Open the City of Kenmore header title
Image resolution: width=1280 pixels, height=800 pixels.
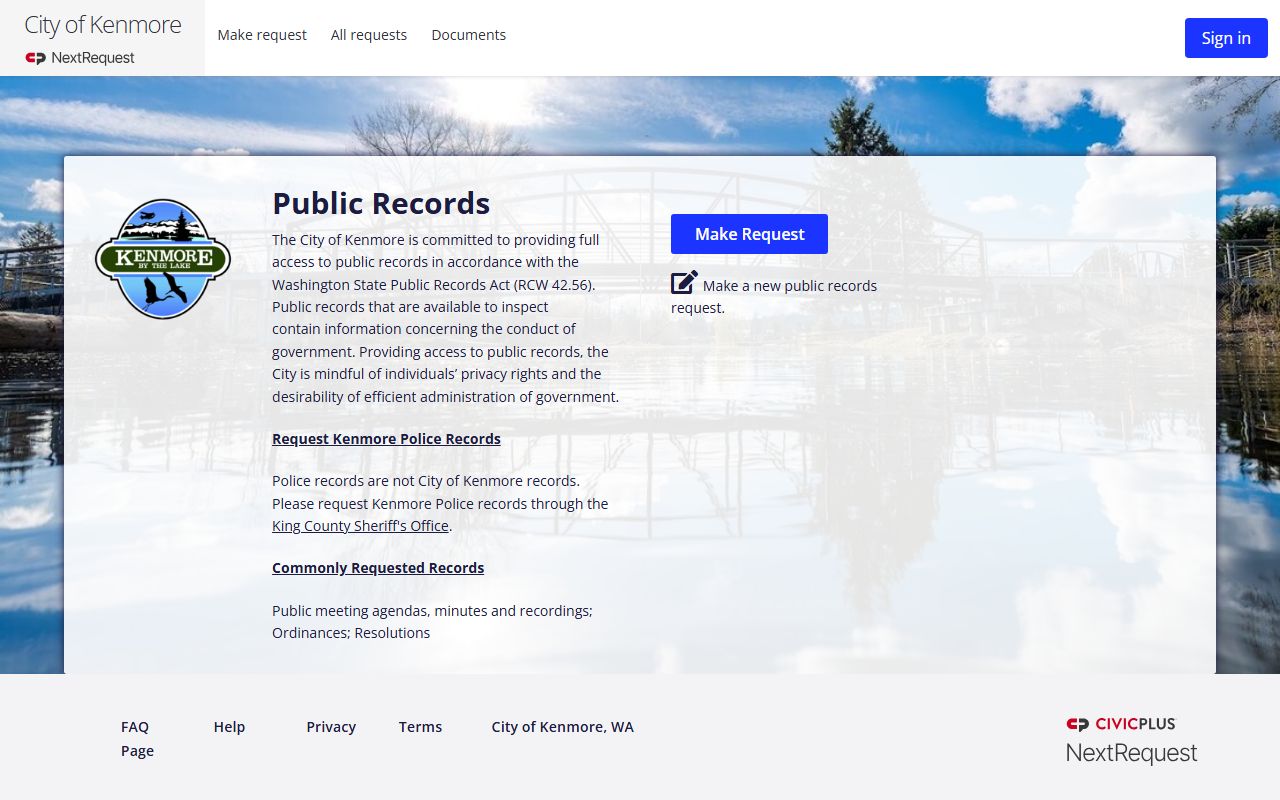click(103, 25)
